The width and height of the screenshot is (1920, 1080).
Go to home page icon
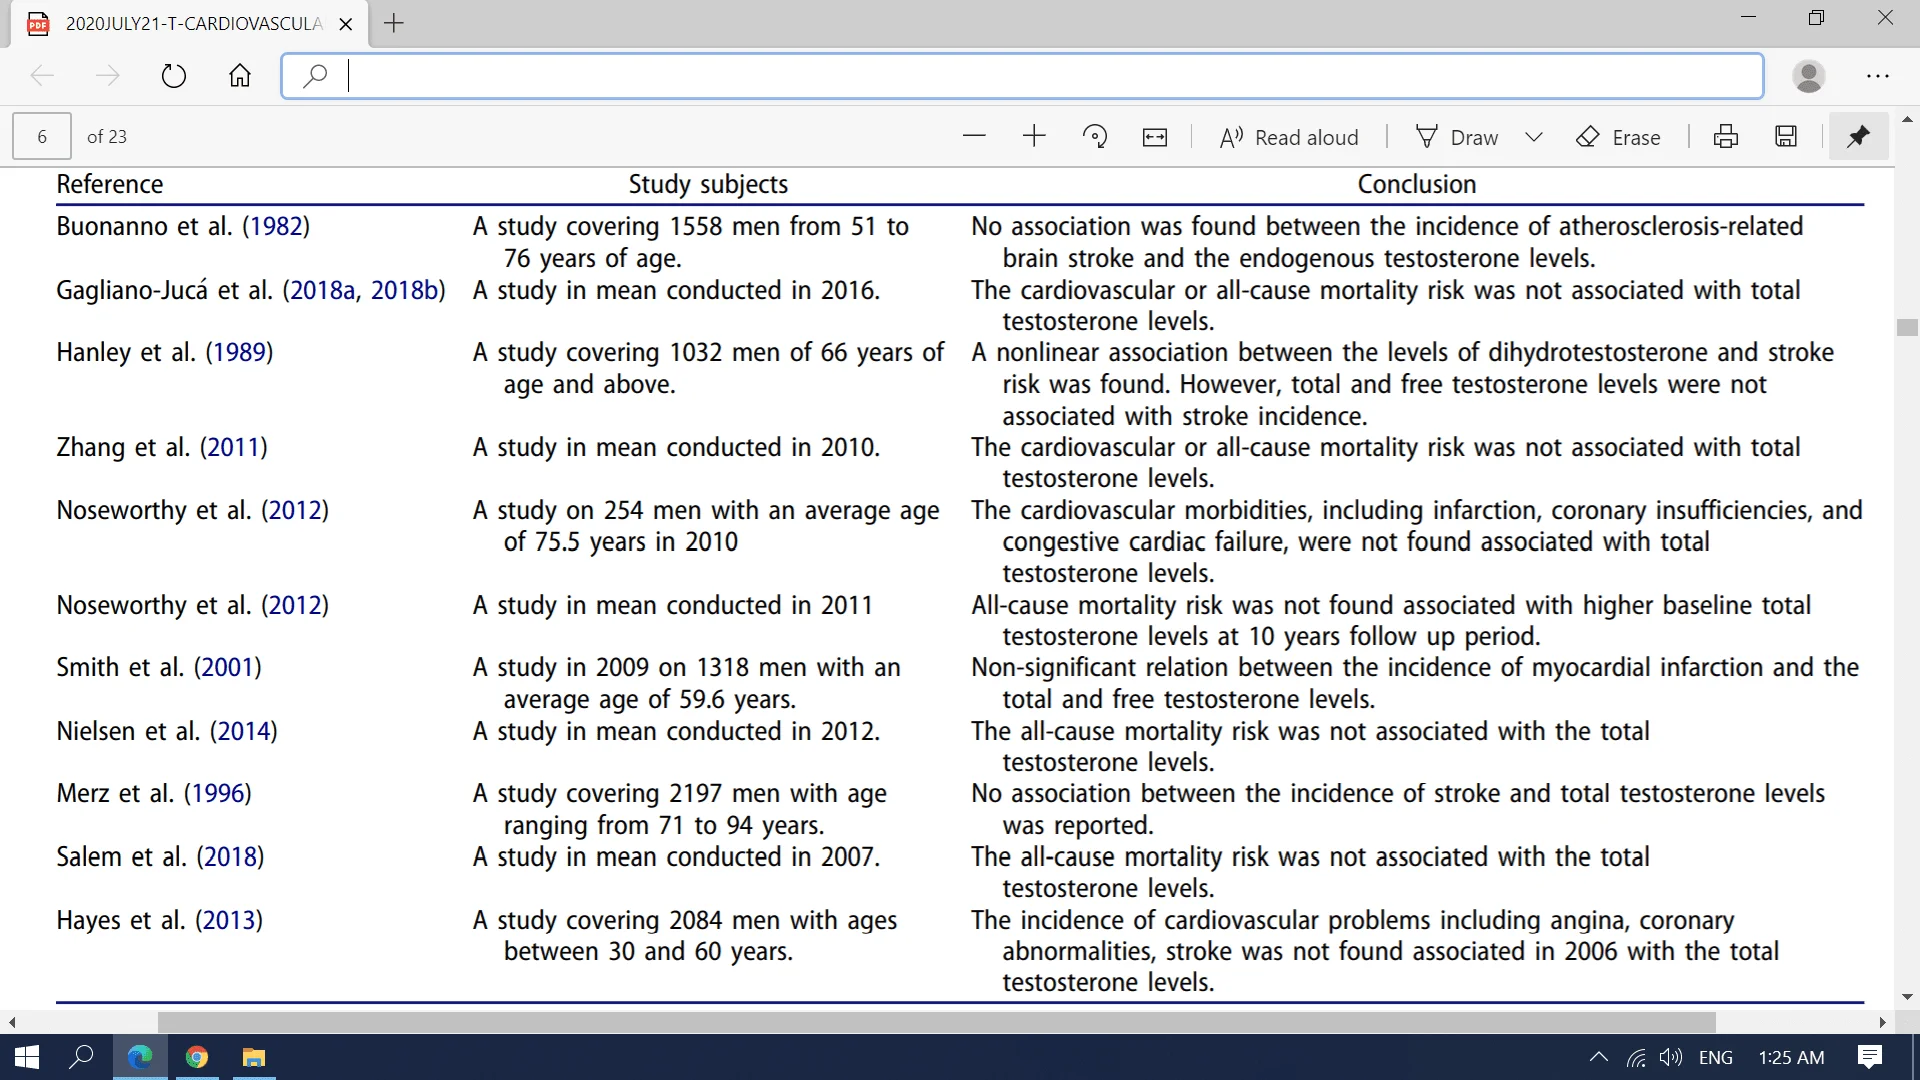pyautogui.click(x=240, y=76)
